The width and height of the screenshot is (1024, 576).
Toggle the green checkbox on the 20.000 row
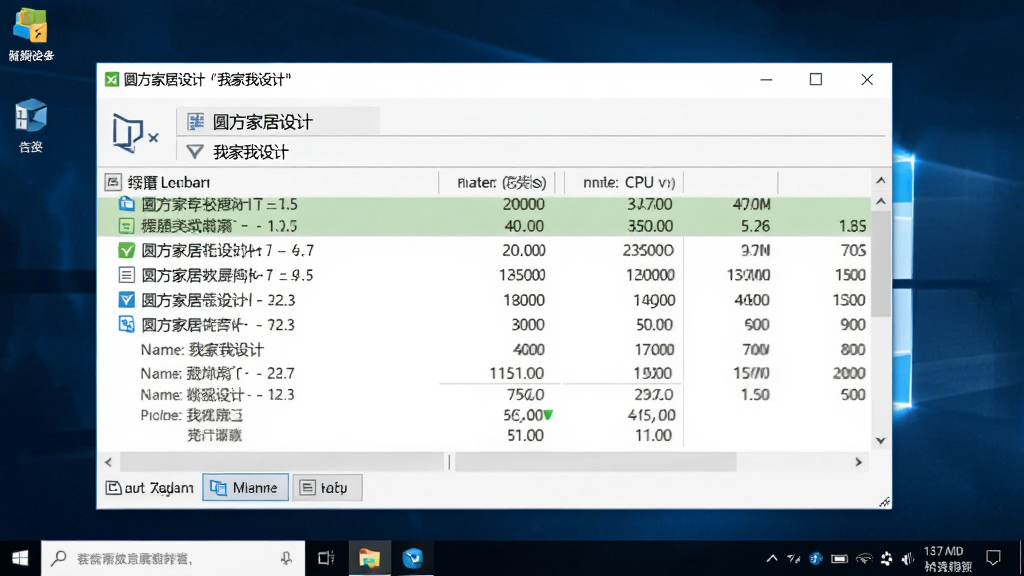[x=126, y=250]
